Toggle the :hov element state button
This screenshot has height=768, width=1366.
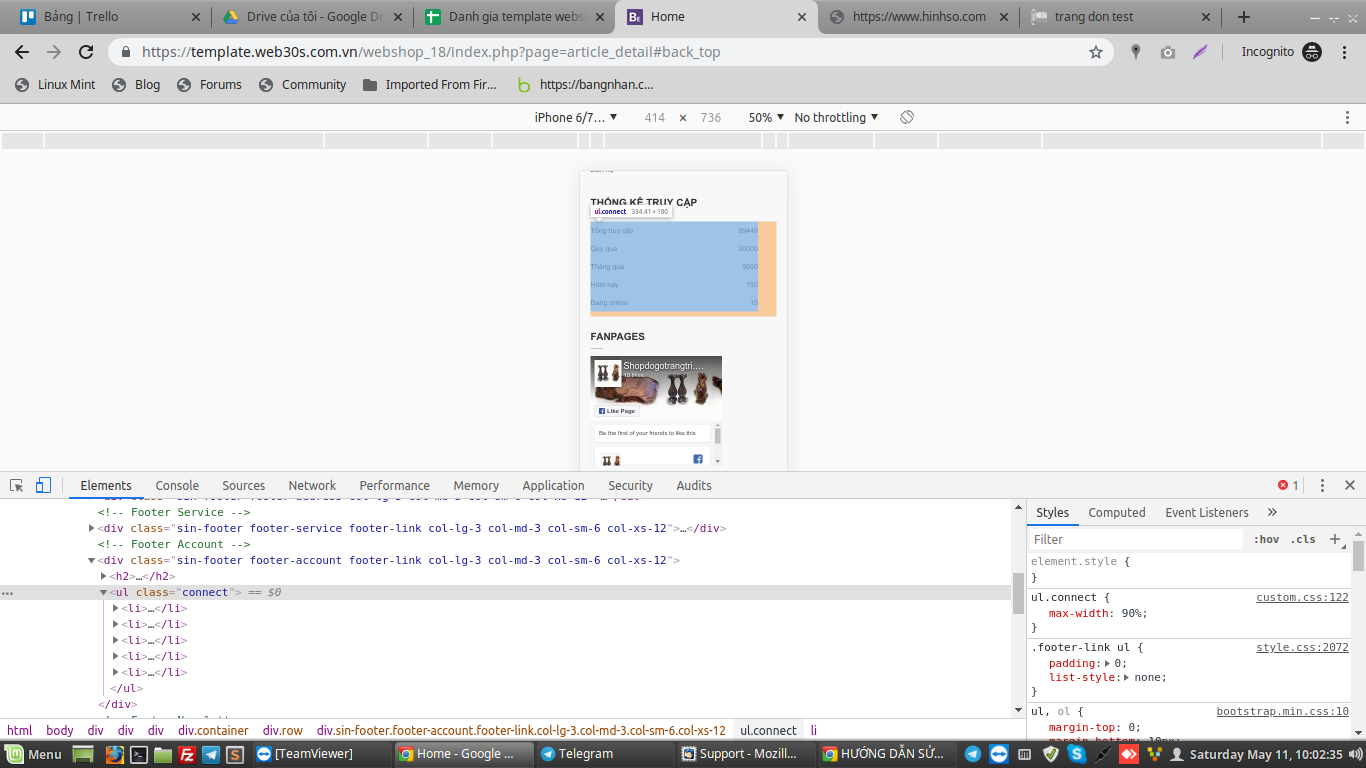pyautogui.click(x=1266, y=539)
